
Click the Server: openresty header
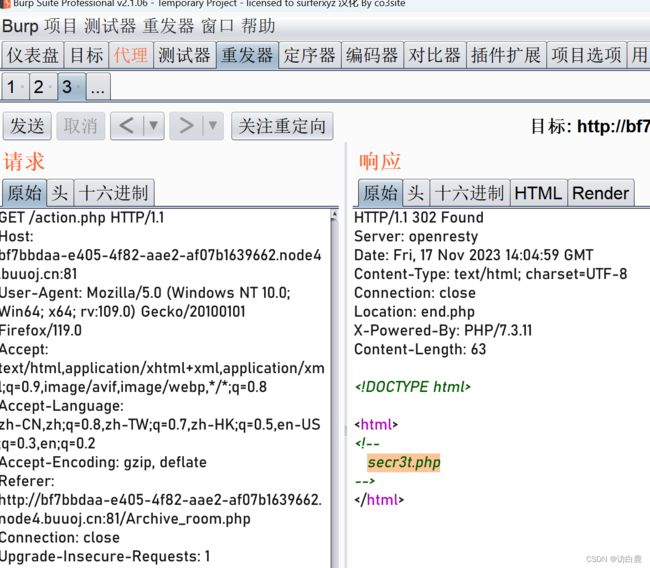[416, 236]
